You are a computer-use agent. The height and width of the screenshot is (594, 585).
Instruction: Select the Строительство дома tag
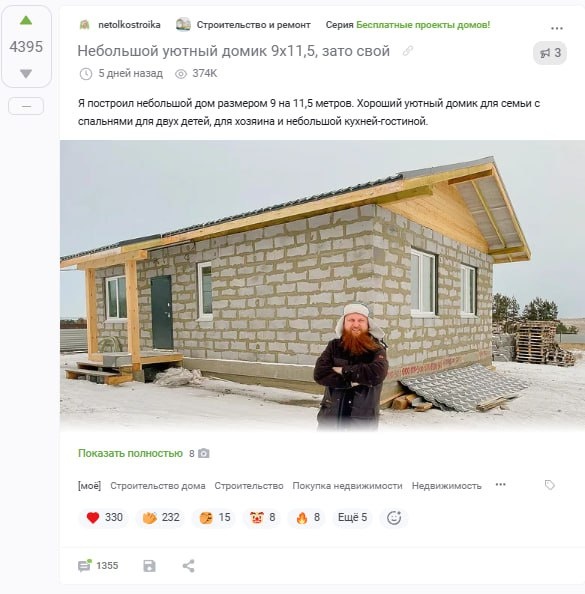[158, 486]
